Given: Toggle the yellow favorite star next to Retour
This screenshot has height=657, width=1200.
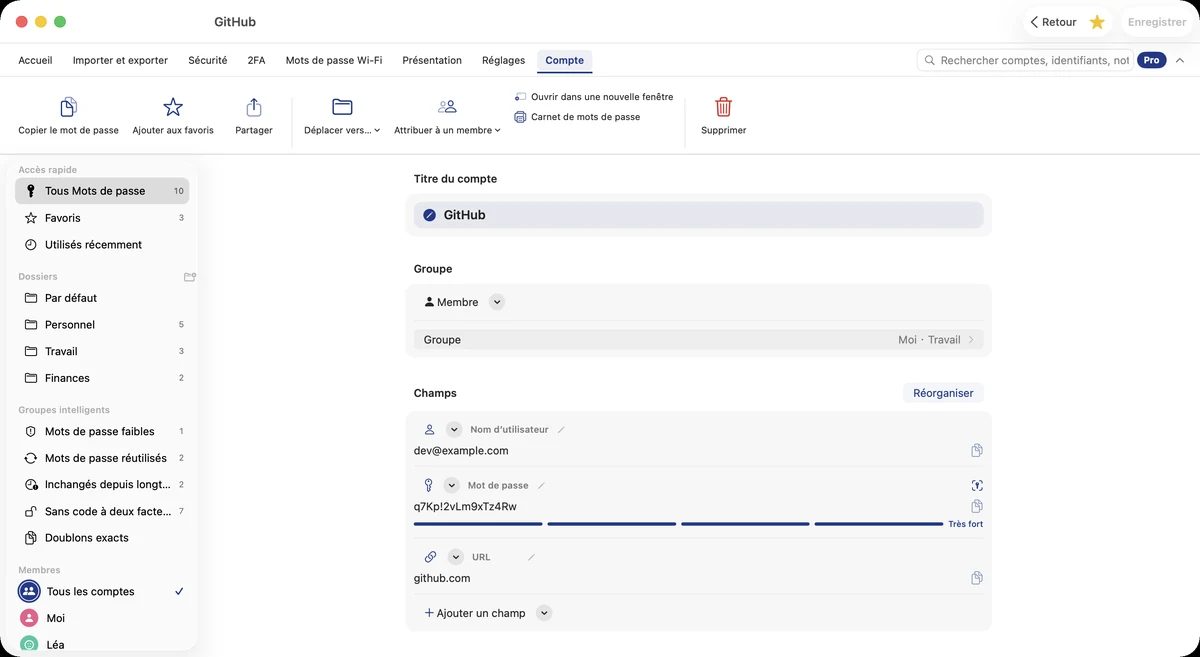Looking at the screenshot, I should pos(1097,22).
